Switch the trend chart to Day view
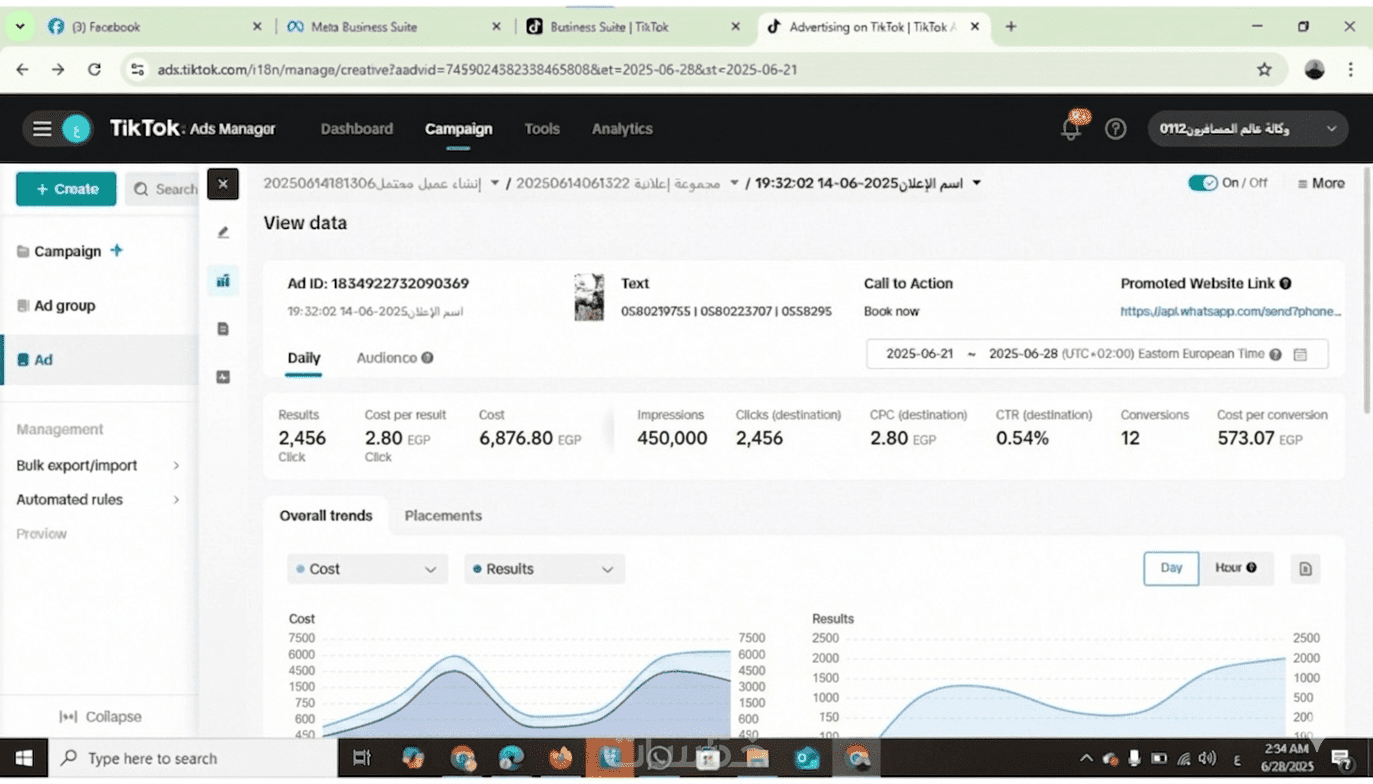 point(1171,568)
